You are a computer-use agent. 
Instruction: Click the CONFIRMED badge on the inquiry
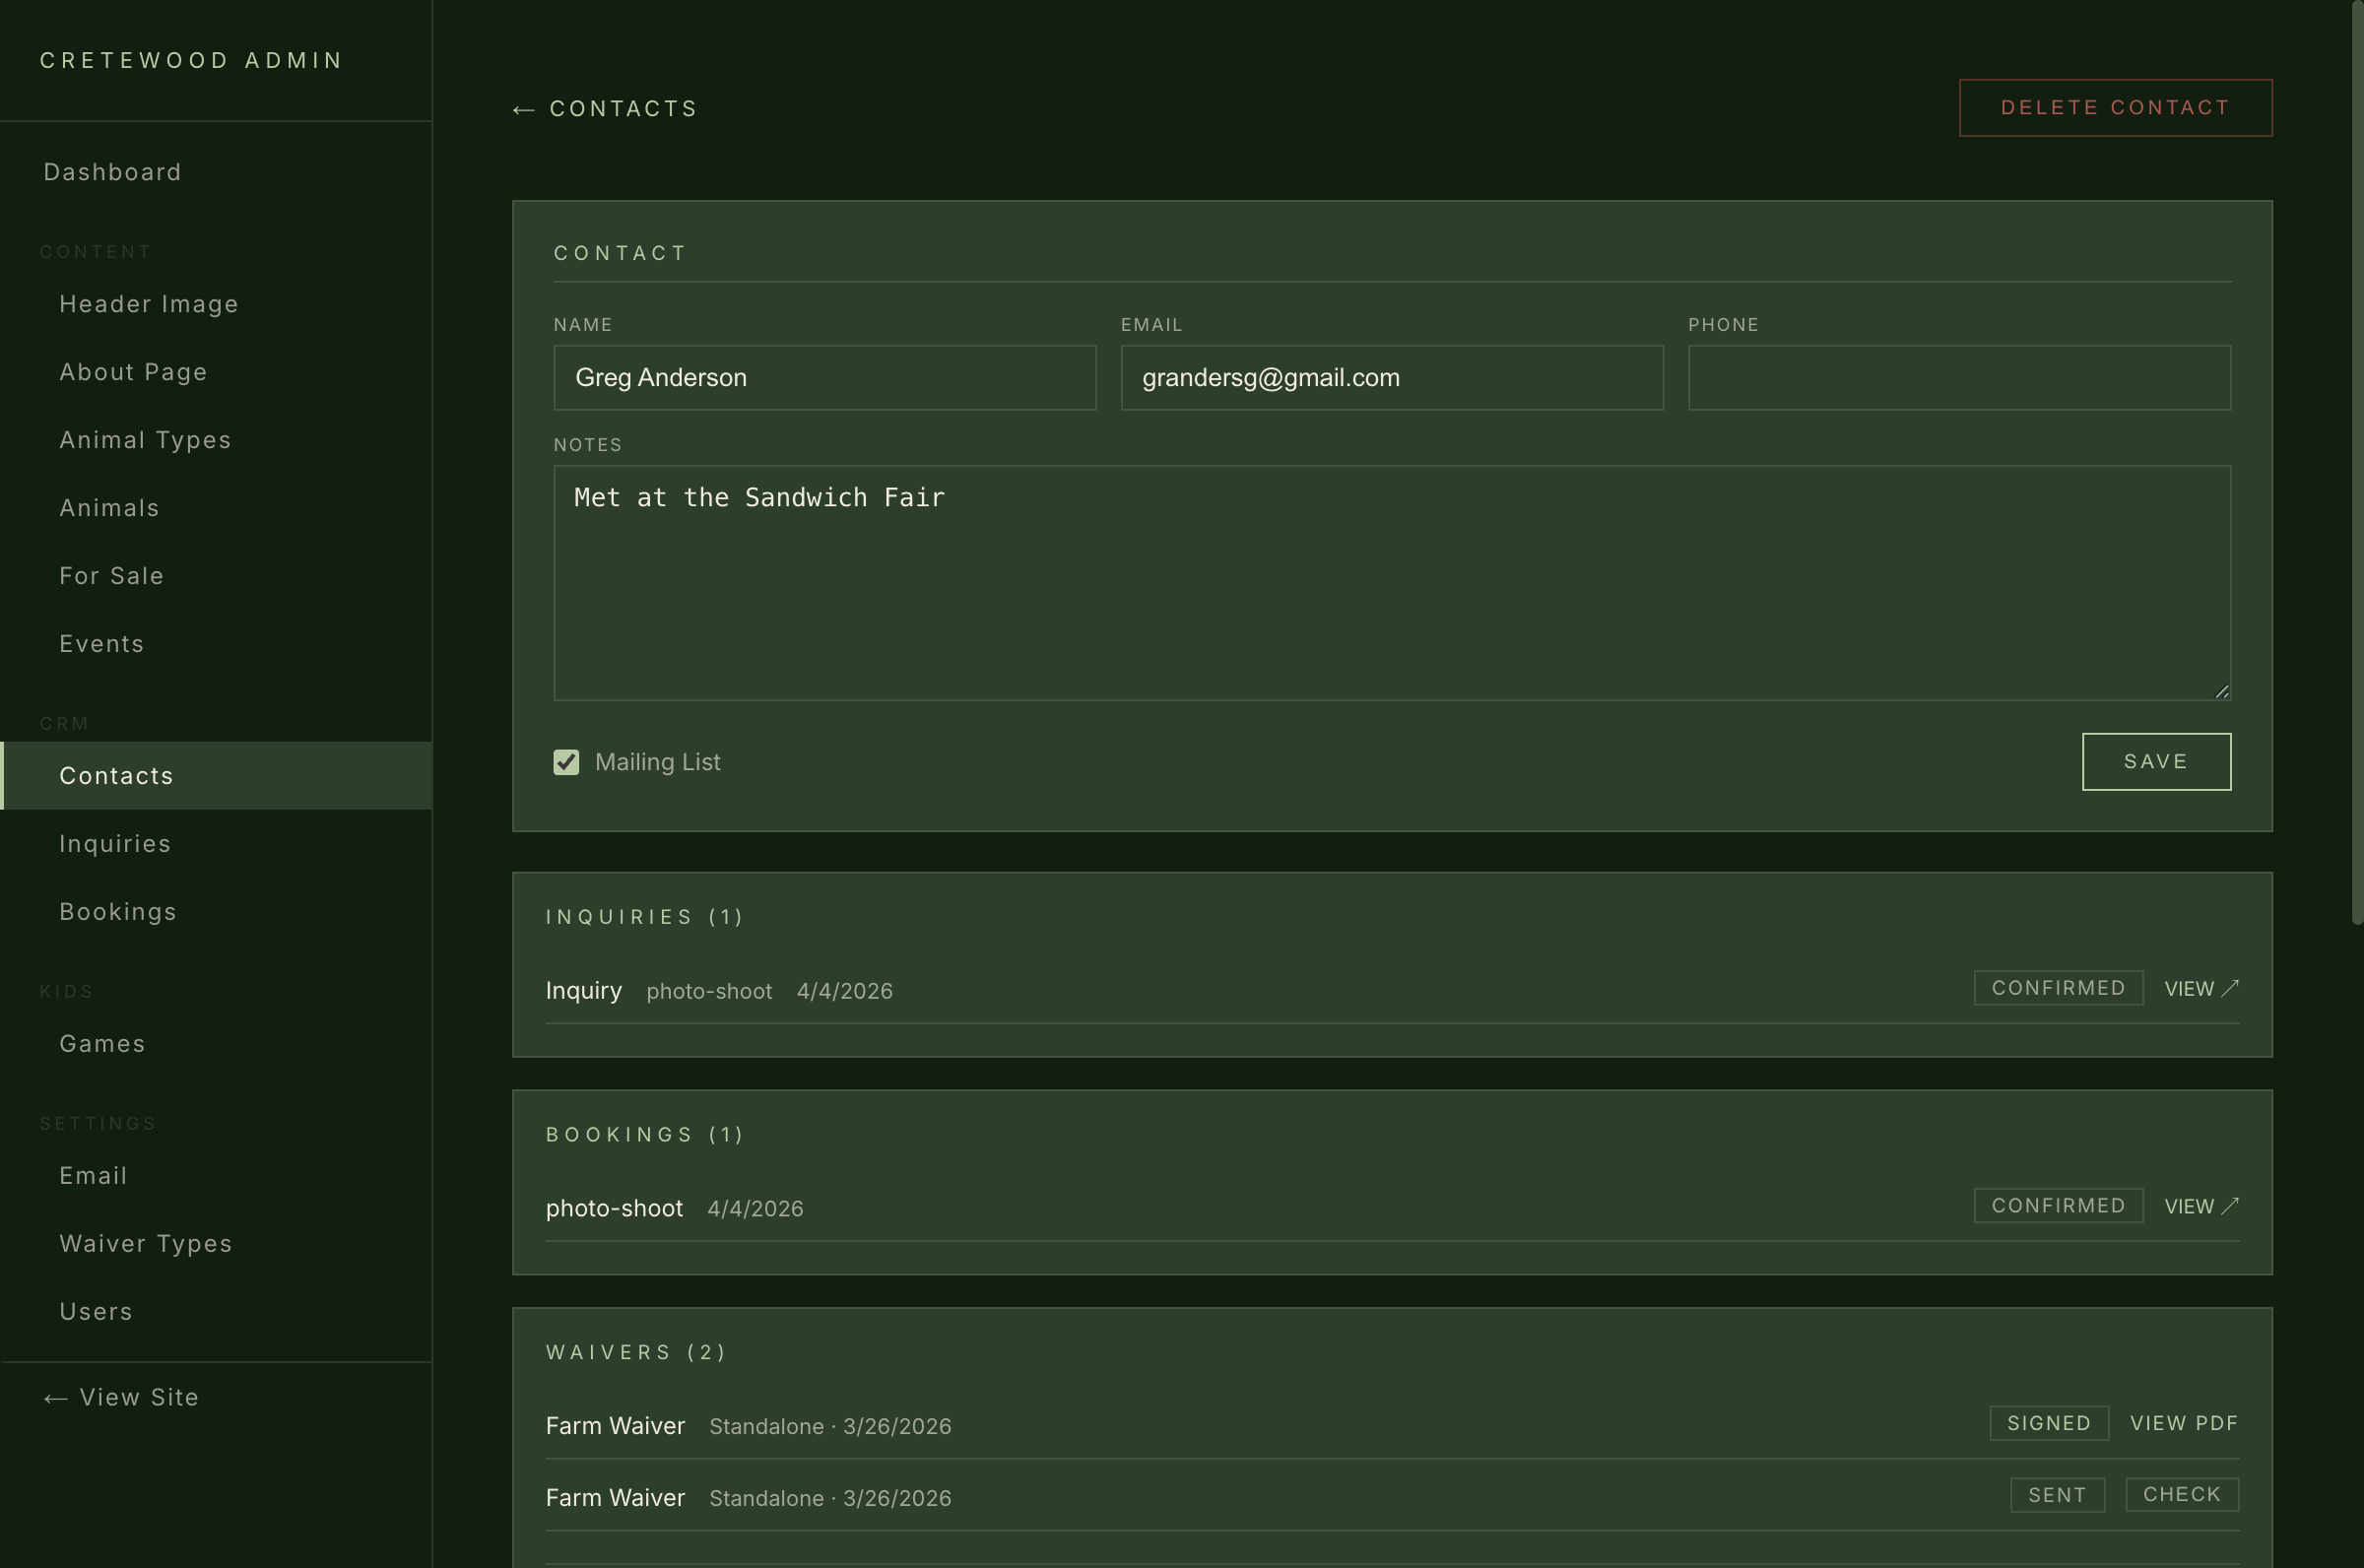2057,987
